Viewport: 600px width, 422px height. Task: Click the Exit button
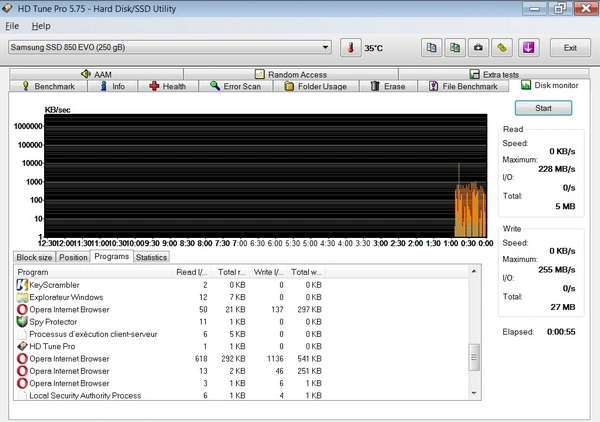point(570,47)
